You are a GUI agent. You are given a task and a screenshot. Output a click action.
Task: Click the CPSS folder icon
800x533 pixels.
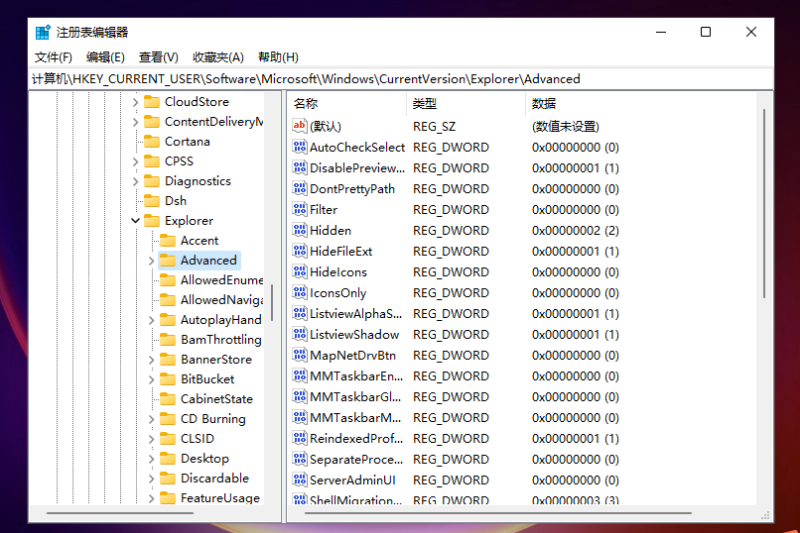(152, 161)
